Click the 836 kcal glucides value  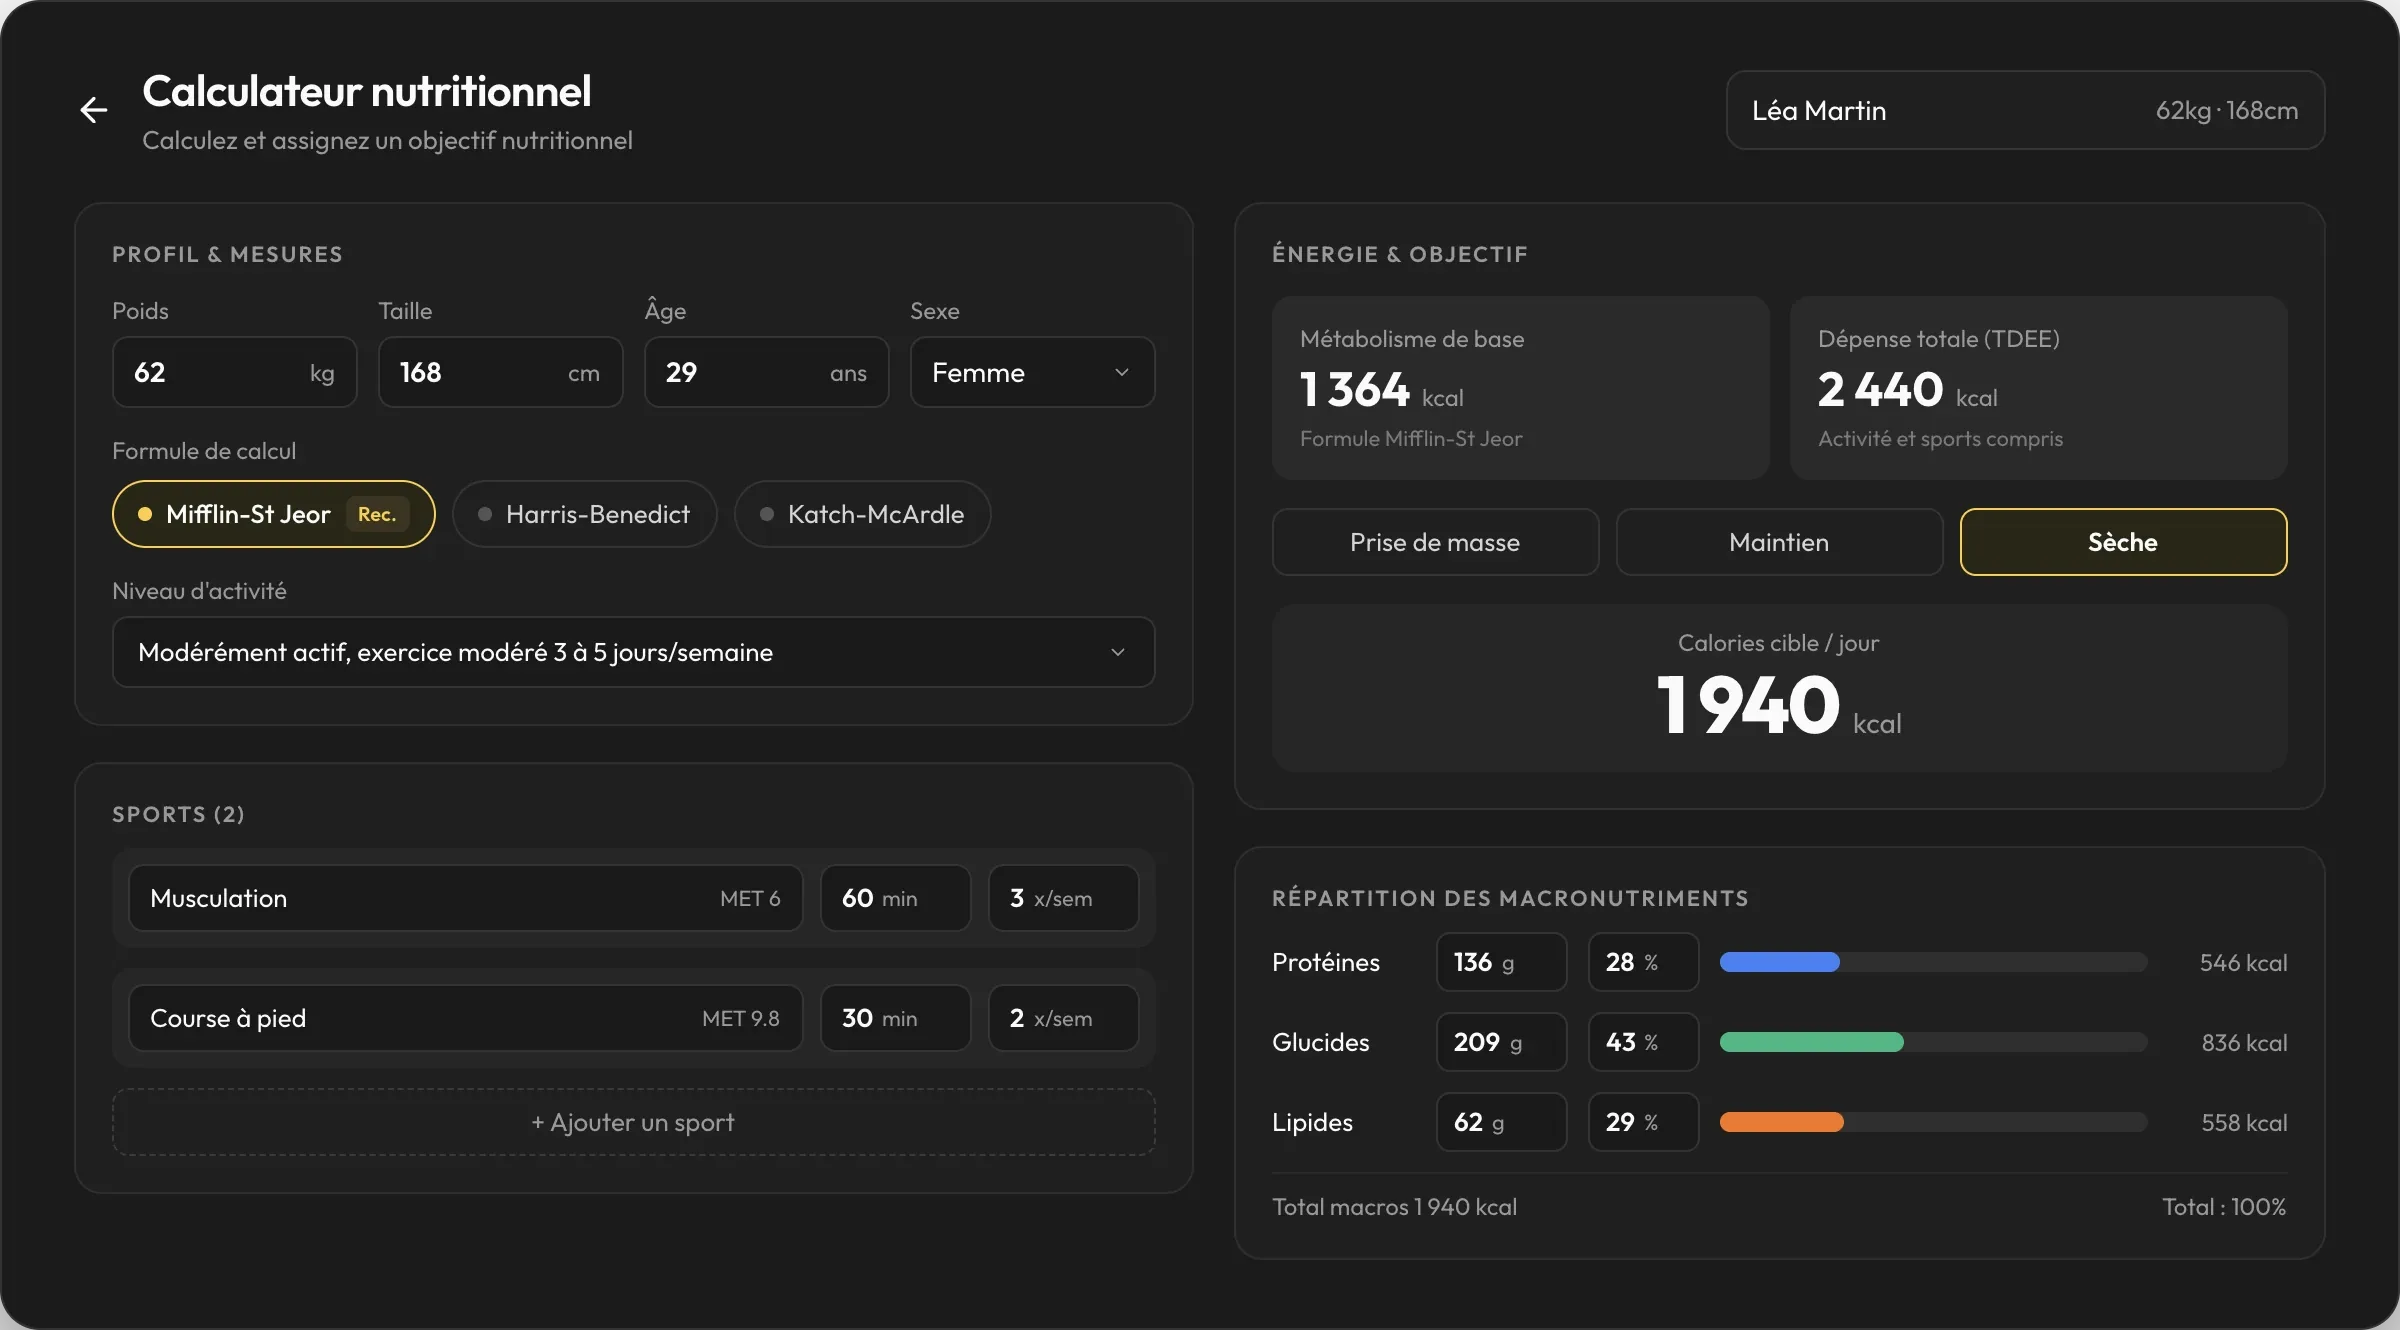click(x=2244, y=1043)
